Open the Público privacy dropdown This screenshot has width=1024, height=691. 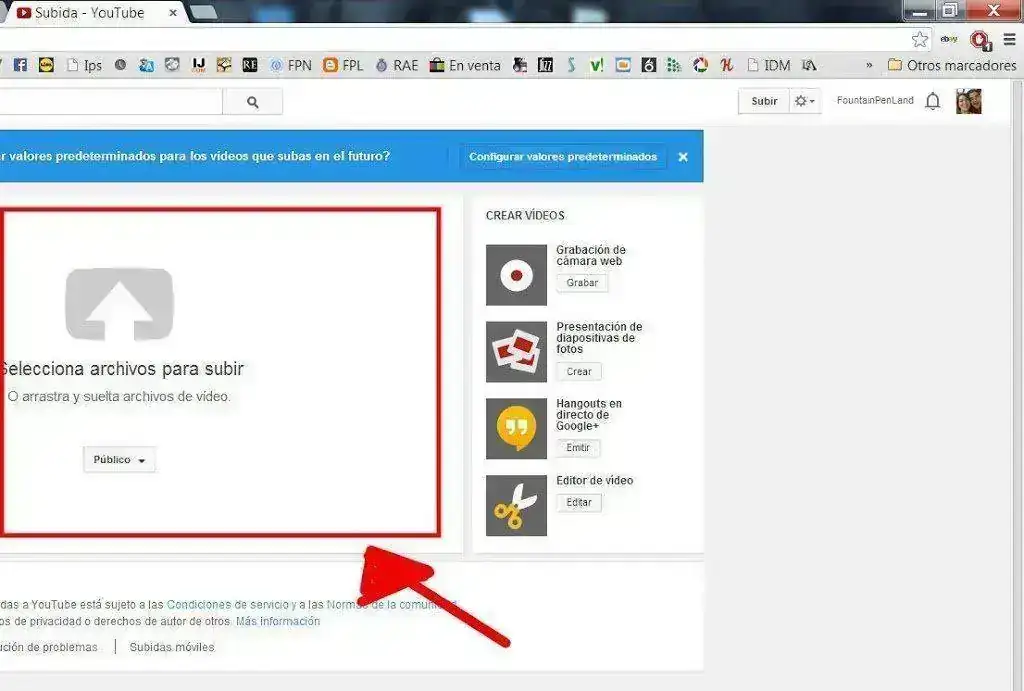(x=119, y=459)
